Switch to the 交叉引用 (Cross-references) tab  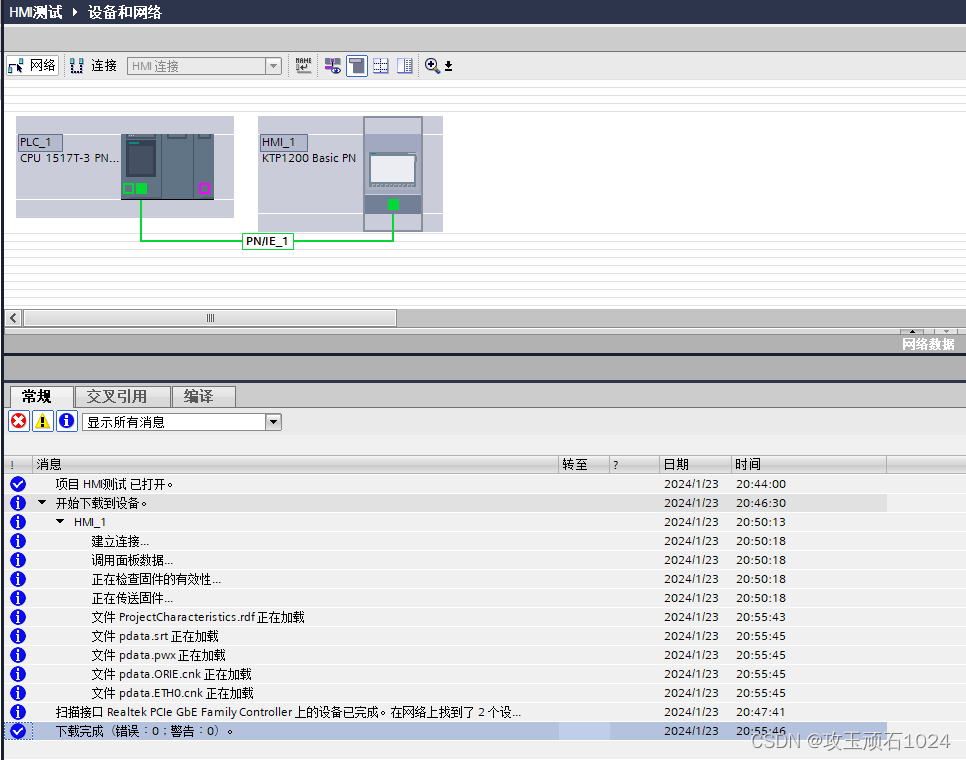[x=122, y=396]
